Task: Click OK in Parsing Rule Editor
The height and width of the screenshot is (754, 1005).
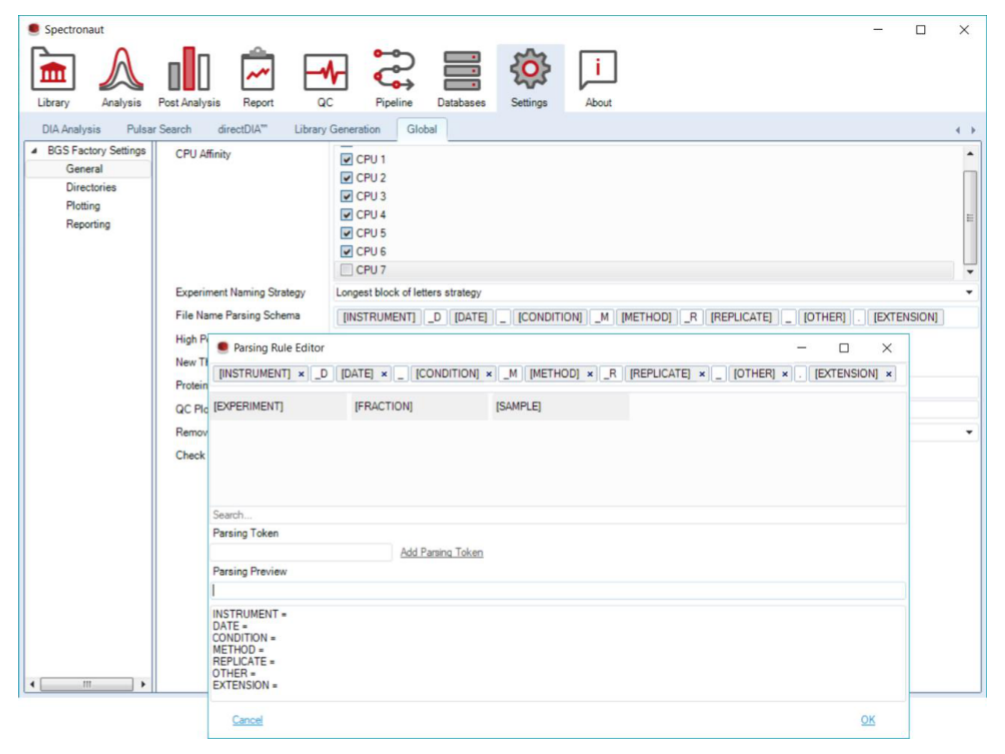Action: (868, 720)
